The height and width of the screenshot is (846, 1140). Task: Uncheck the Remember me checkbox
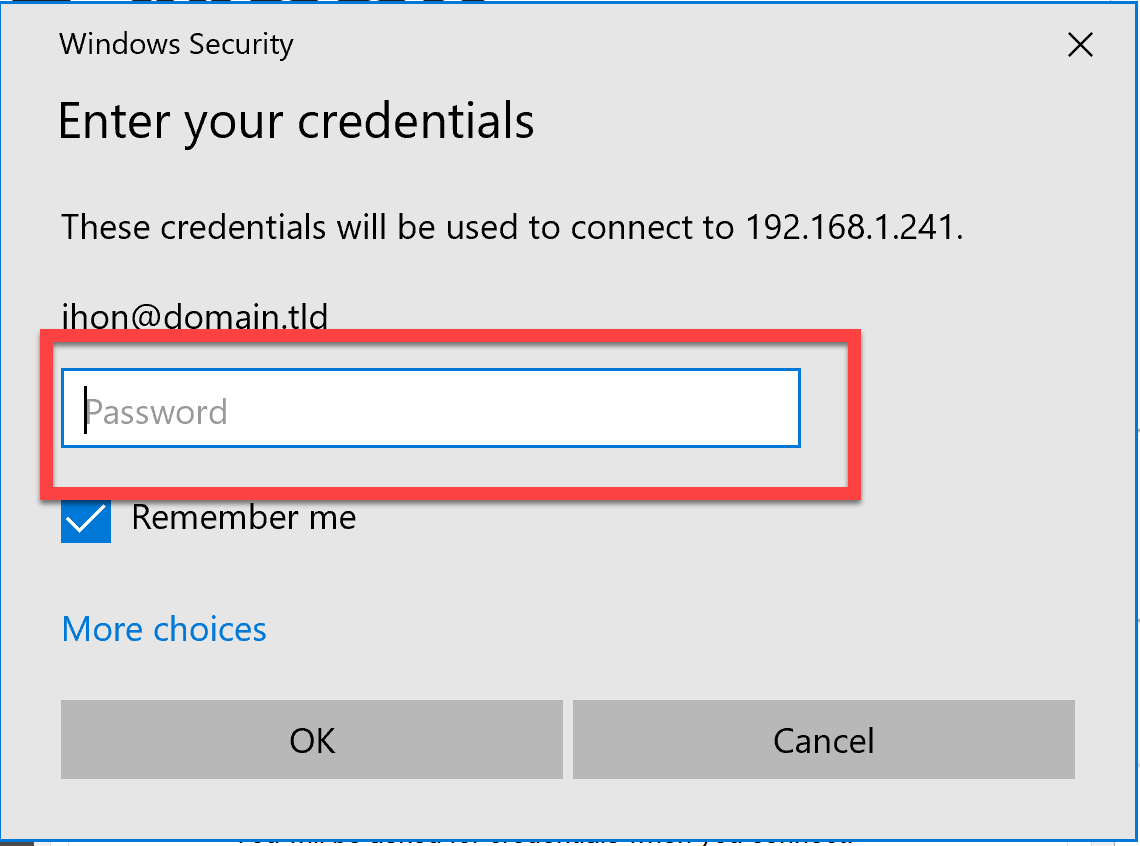coord(86,519)
